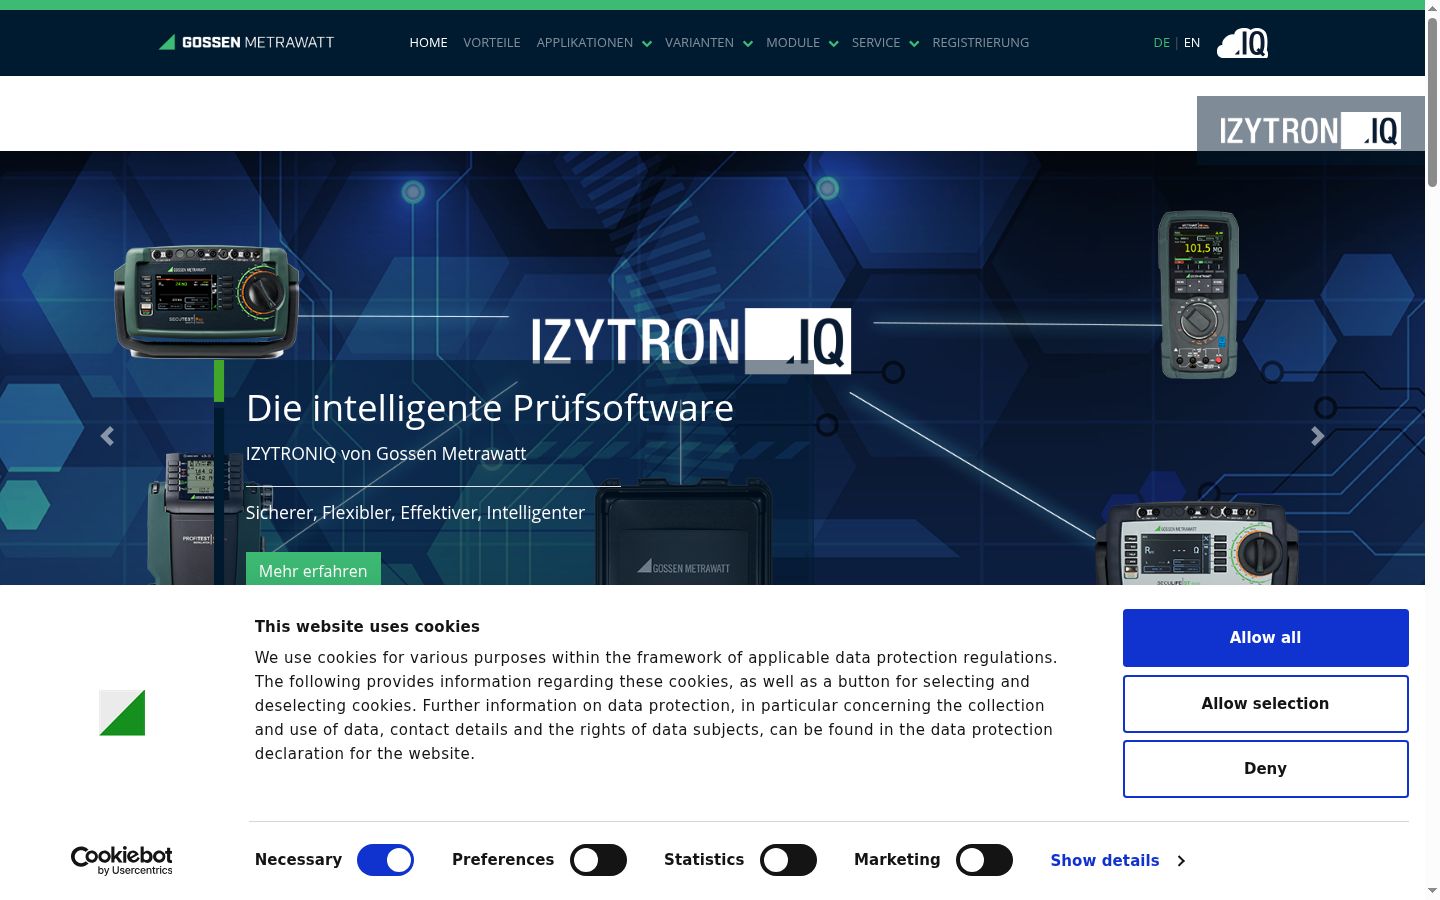Image resolution: width=1440 pixels, height=900 pixels.
Task: Open the Registrierung navigation item
Action: (x=980, y=43)
